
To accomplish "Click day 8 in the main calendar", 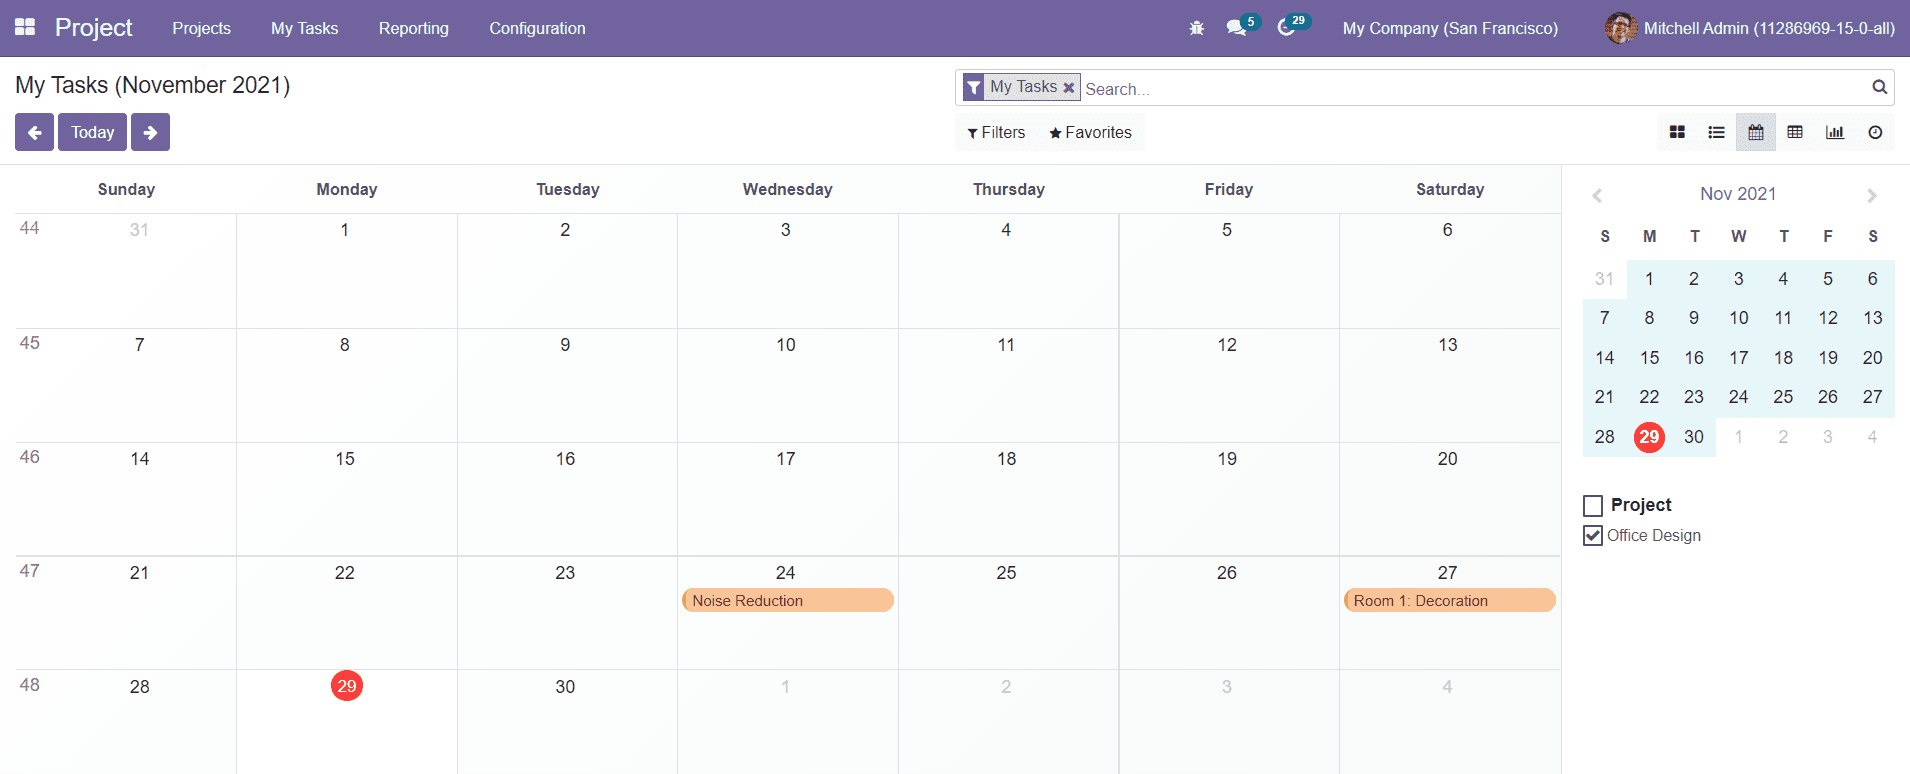I will pos(345,345).
